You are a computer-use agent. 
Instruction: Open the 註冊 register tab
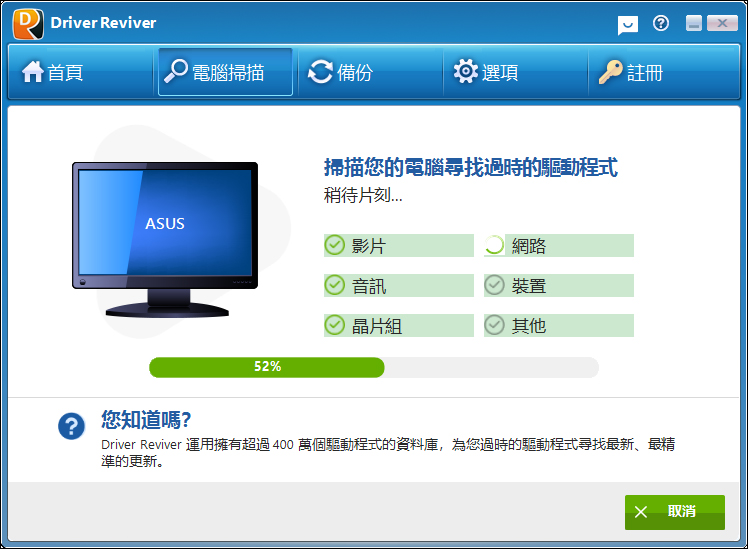click(663, 72)
